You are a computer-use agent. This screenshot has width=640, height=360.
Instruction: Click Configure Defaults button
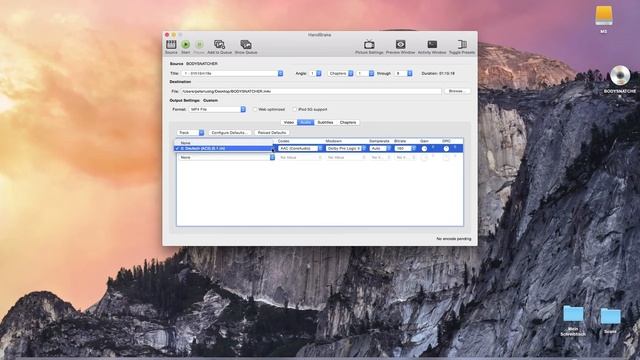[229, 133]
